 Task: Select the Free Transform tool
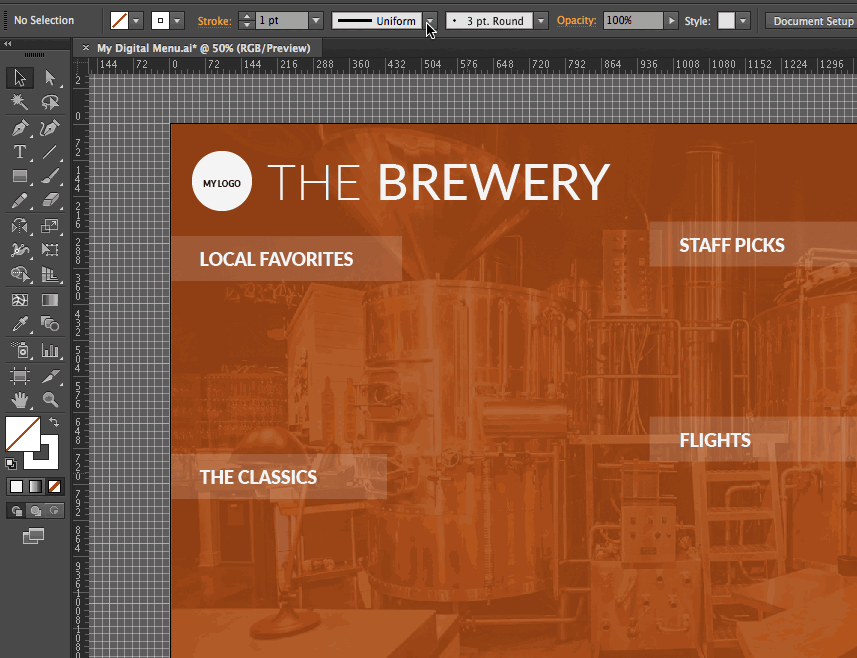click(50, 250)
